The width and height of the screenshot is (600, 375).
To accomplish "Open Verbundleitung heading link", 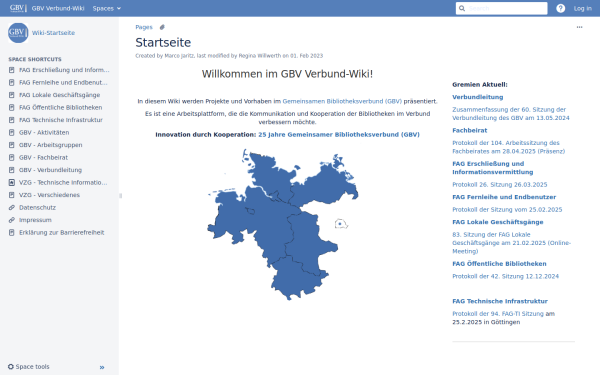I will [478, 97].
